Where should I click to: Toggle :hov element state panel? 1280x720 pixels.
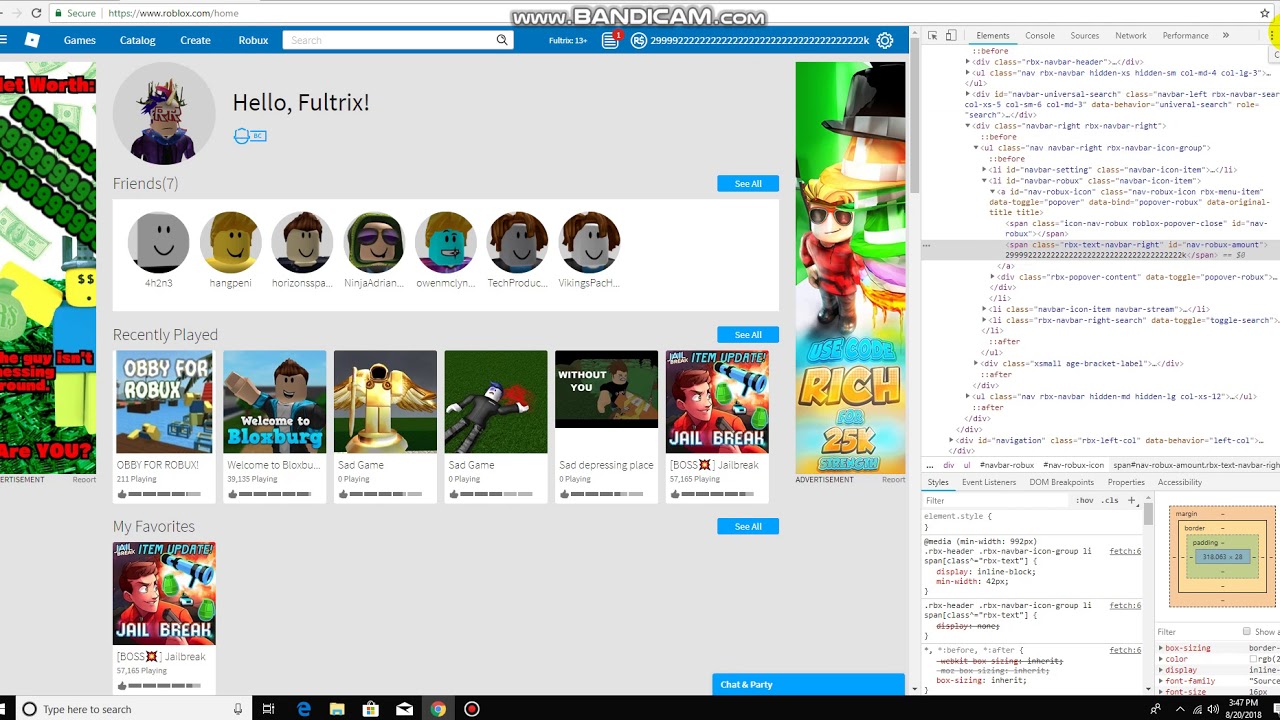coord(1085,500)
